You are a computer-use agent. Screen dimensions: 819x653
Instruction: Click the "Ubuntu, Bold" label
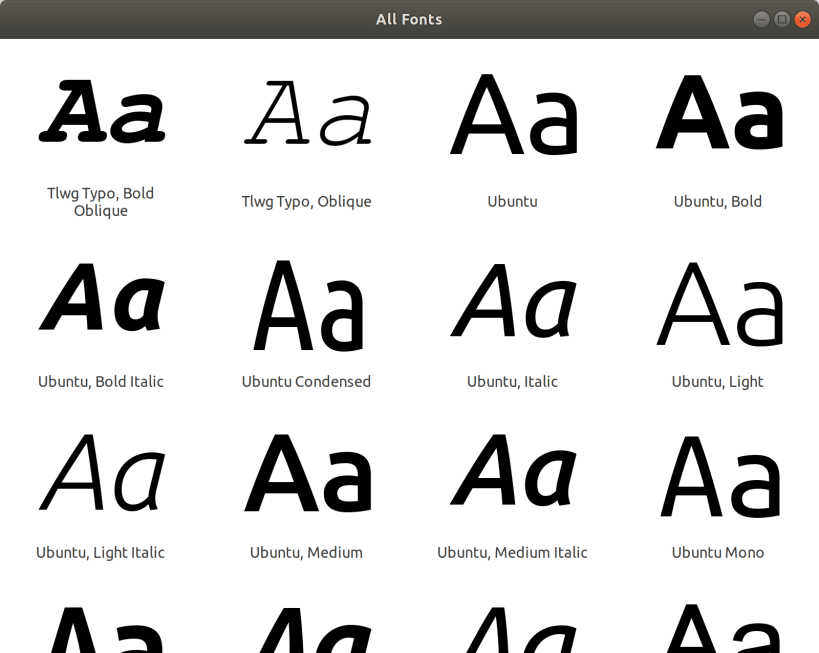tap(718, 201)
